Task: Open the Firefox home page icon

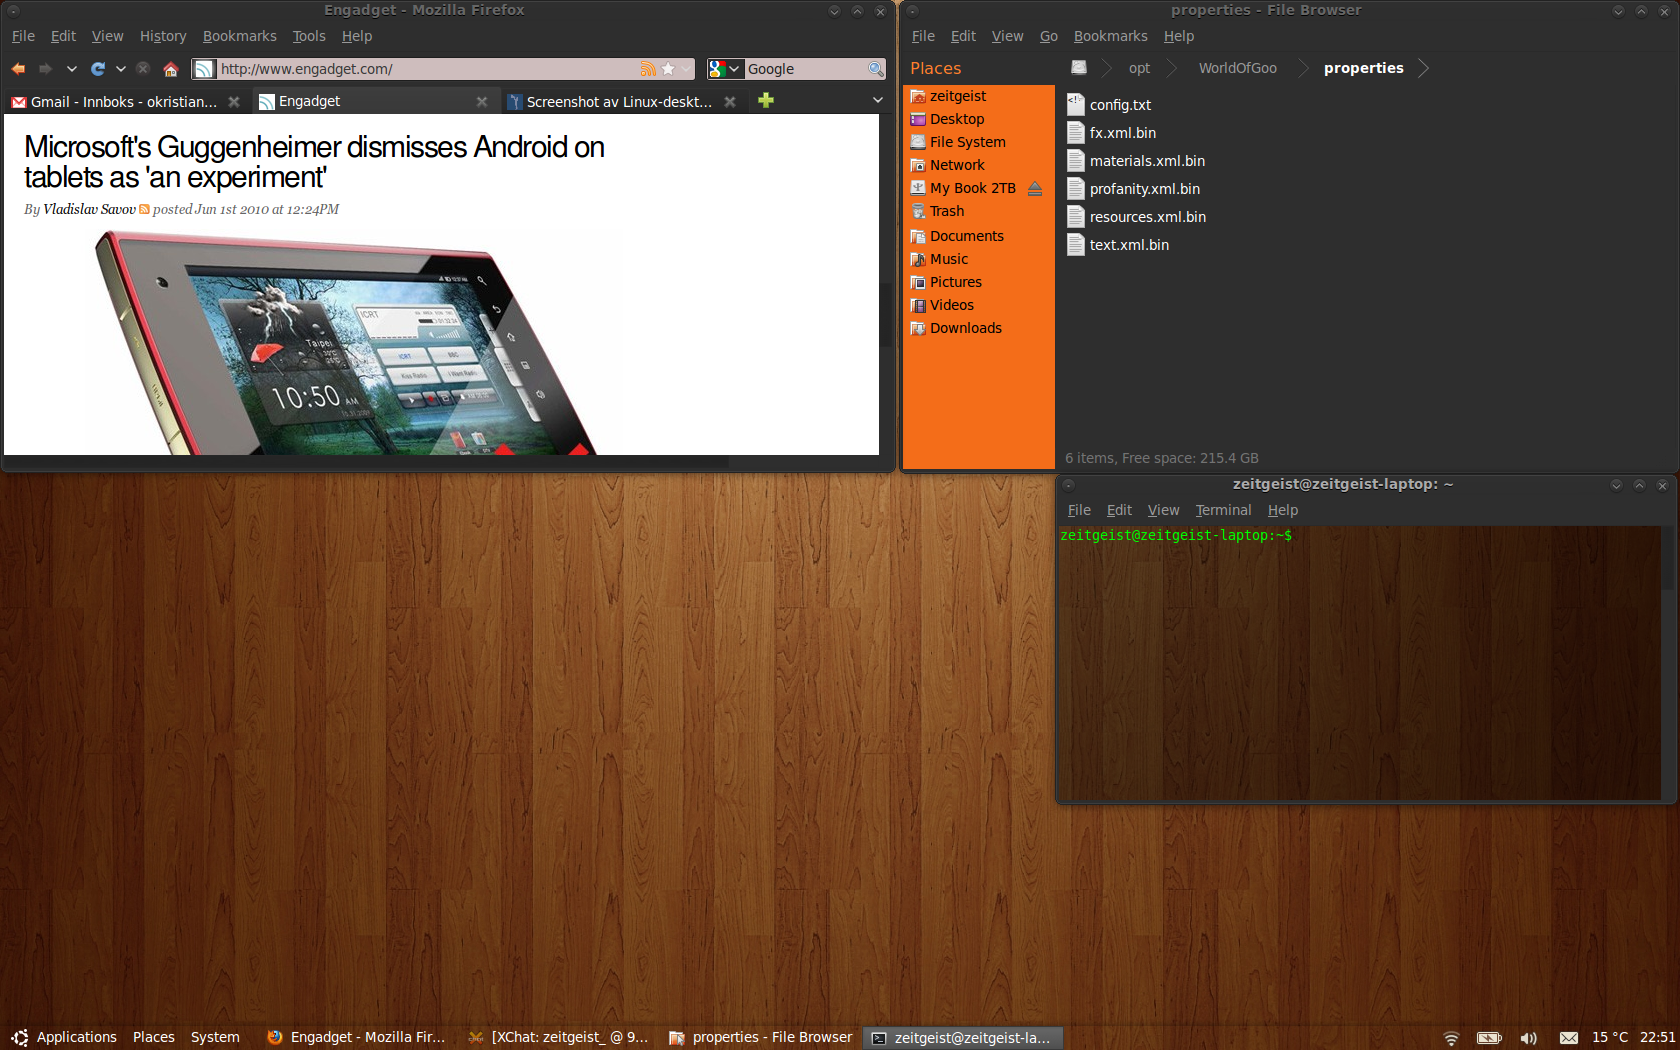Action: (171, 69)
